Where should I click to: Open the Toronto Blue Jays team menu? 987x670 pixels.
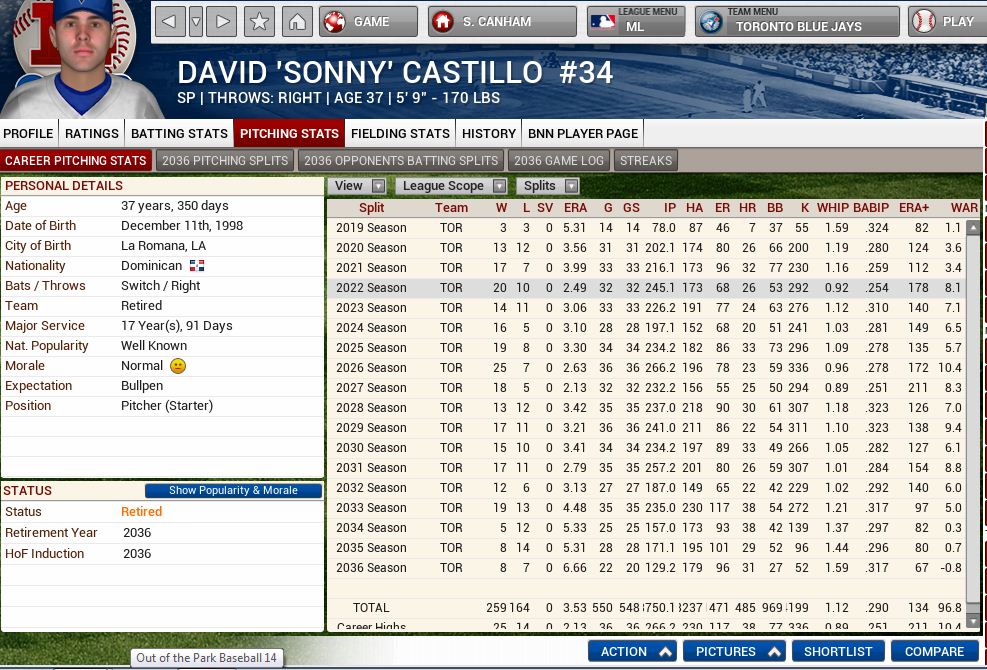(x=797, y=21)
